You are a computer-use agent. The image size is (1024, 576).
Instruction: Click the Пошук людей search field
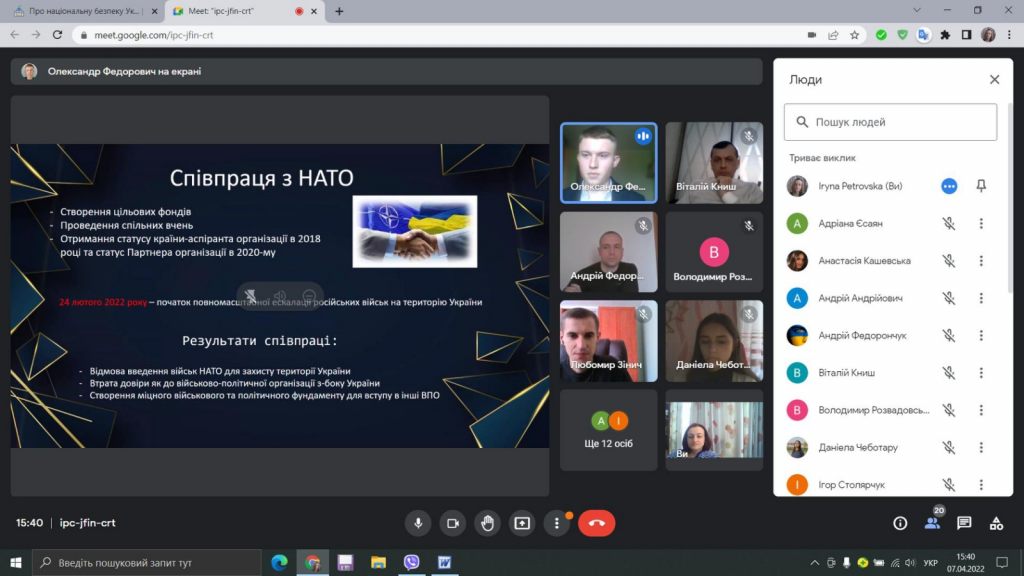tap(890, 122)
